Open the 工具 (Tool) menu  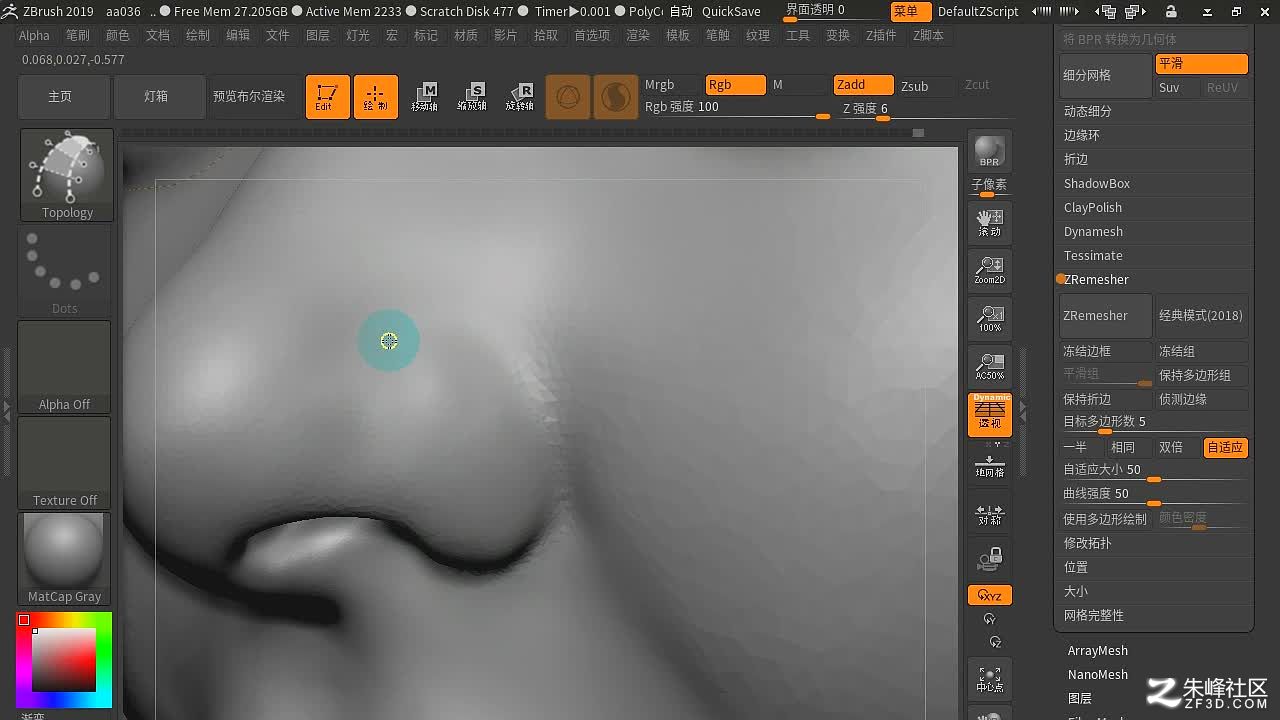click(798, 35)
